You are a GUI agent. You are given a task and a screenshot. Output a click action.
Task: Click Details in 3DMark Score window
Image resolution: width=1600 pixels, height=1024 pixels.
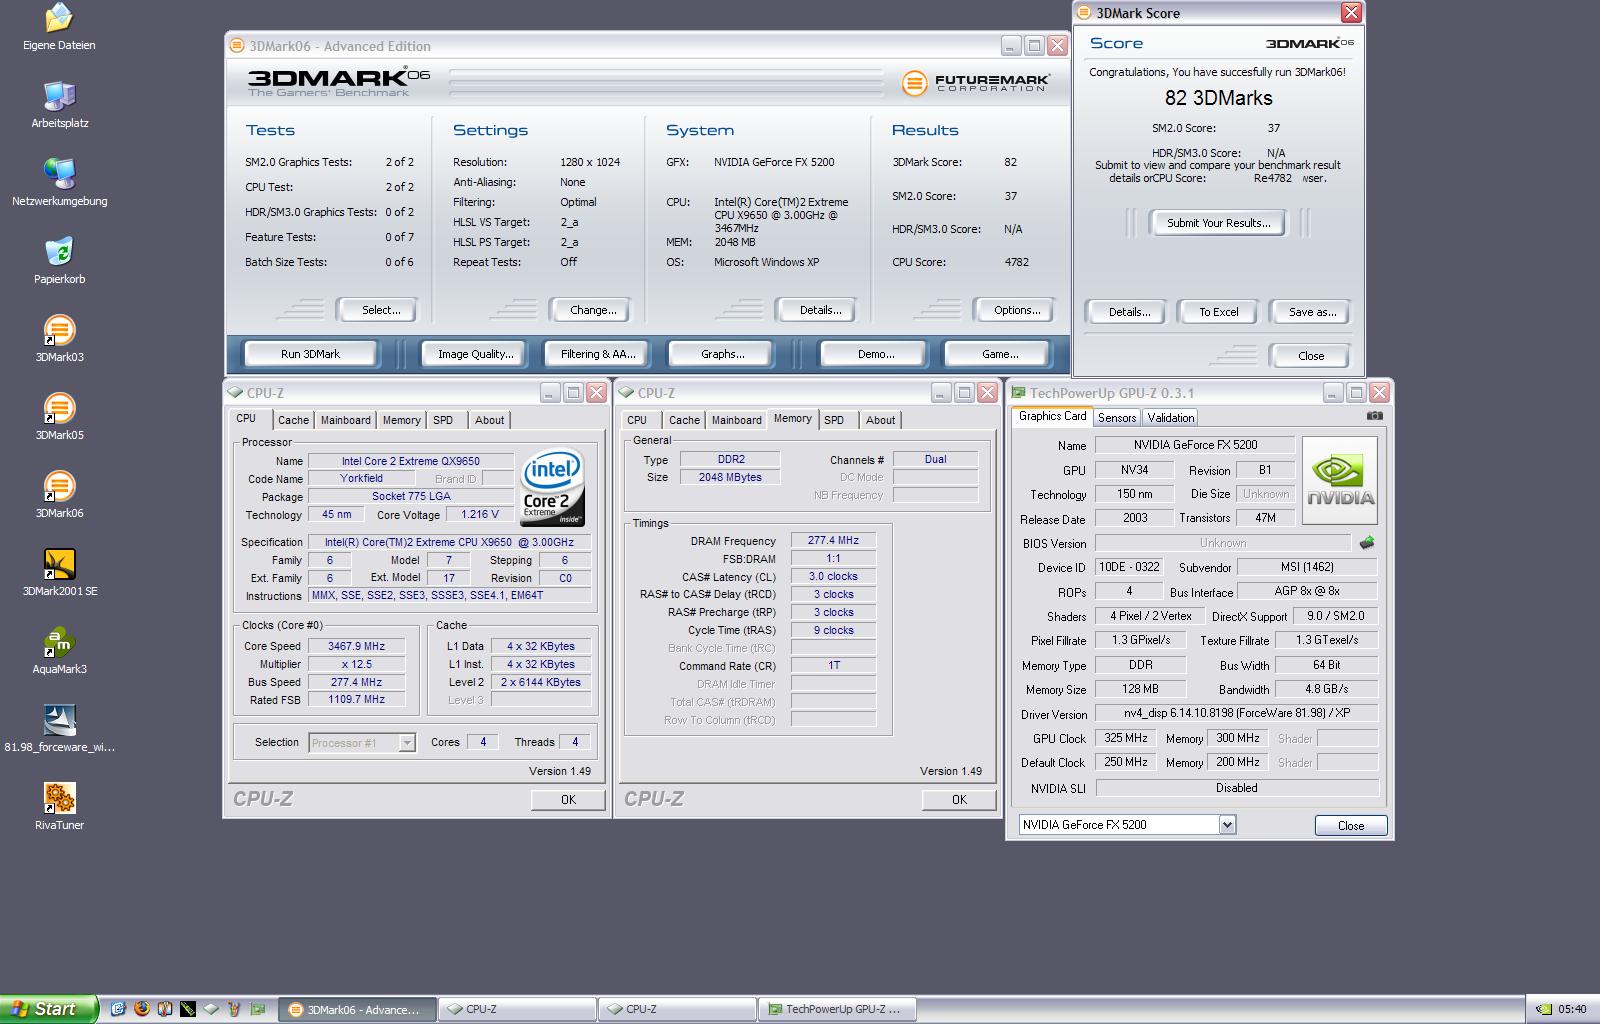pyautogui.click(x=1128, y=312)
